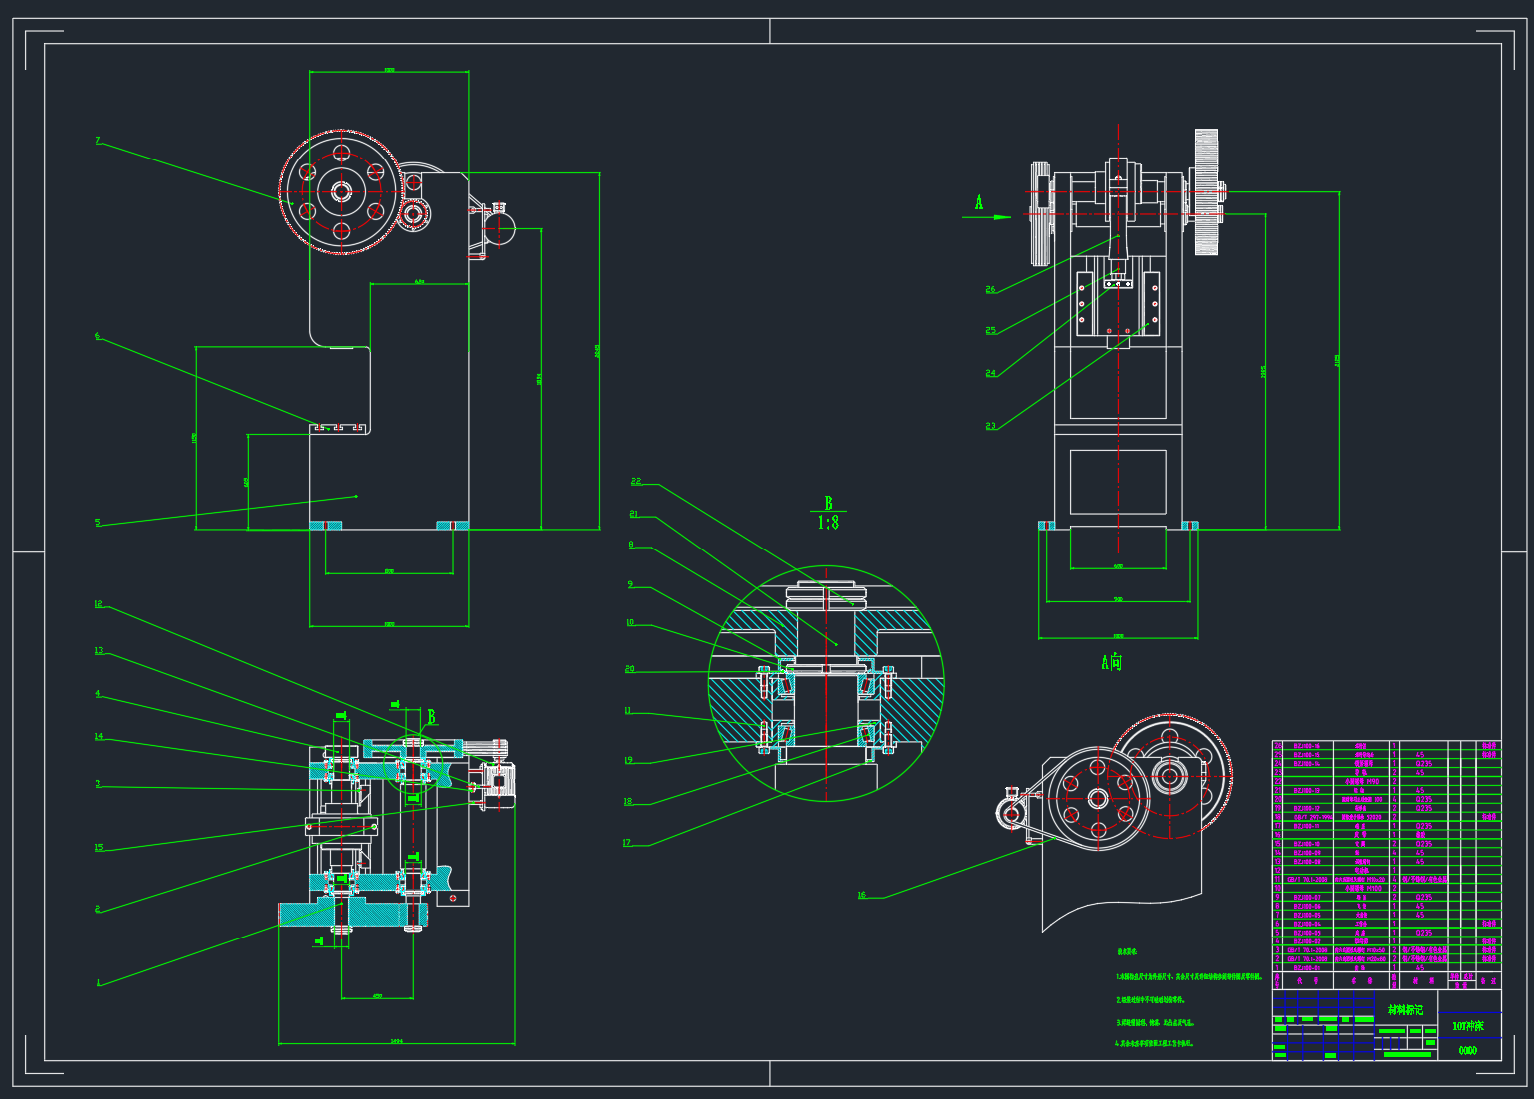Select the 'A向' view label
Viewport: 1534px width, 1099px height.
point(1112,662)
